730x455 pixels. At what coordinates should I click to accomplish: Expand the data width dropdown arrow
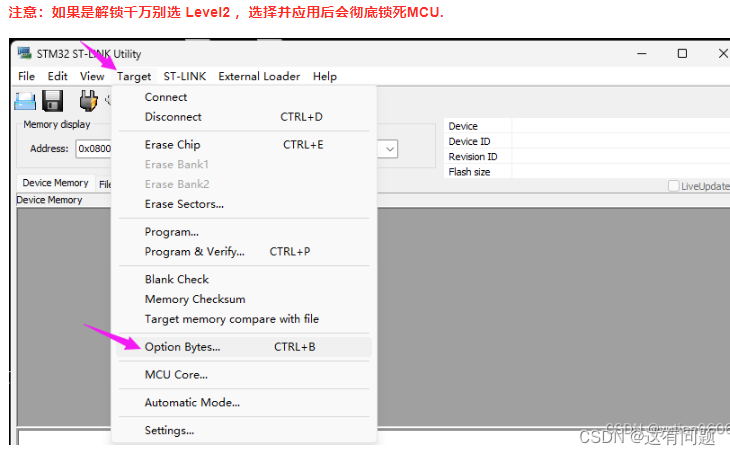390,149
